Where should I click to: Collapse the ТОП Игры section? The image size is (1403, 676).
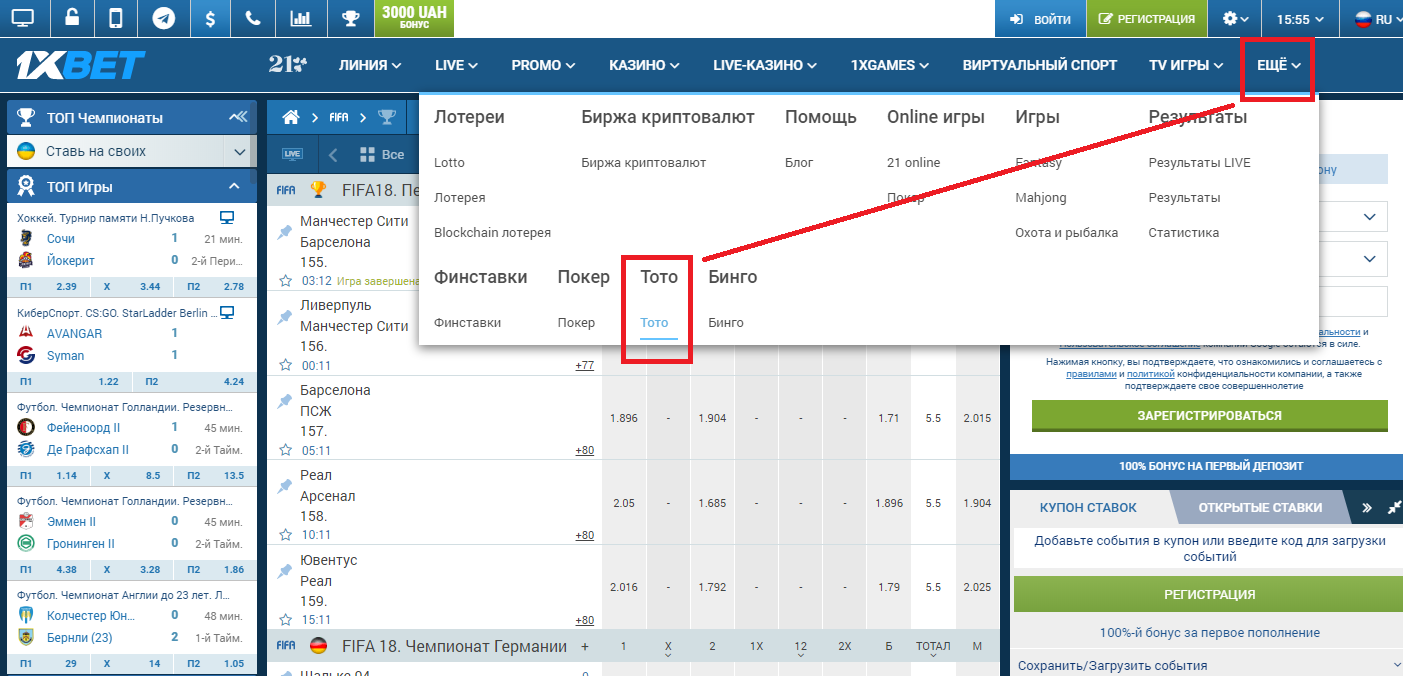point(234,186)
